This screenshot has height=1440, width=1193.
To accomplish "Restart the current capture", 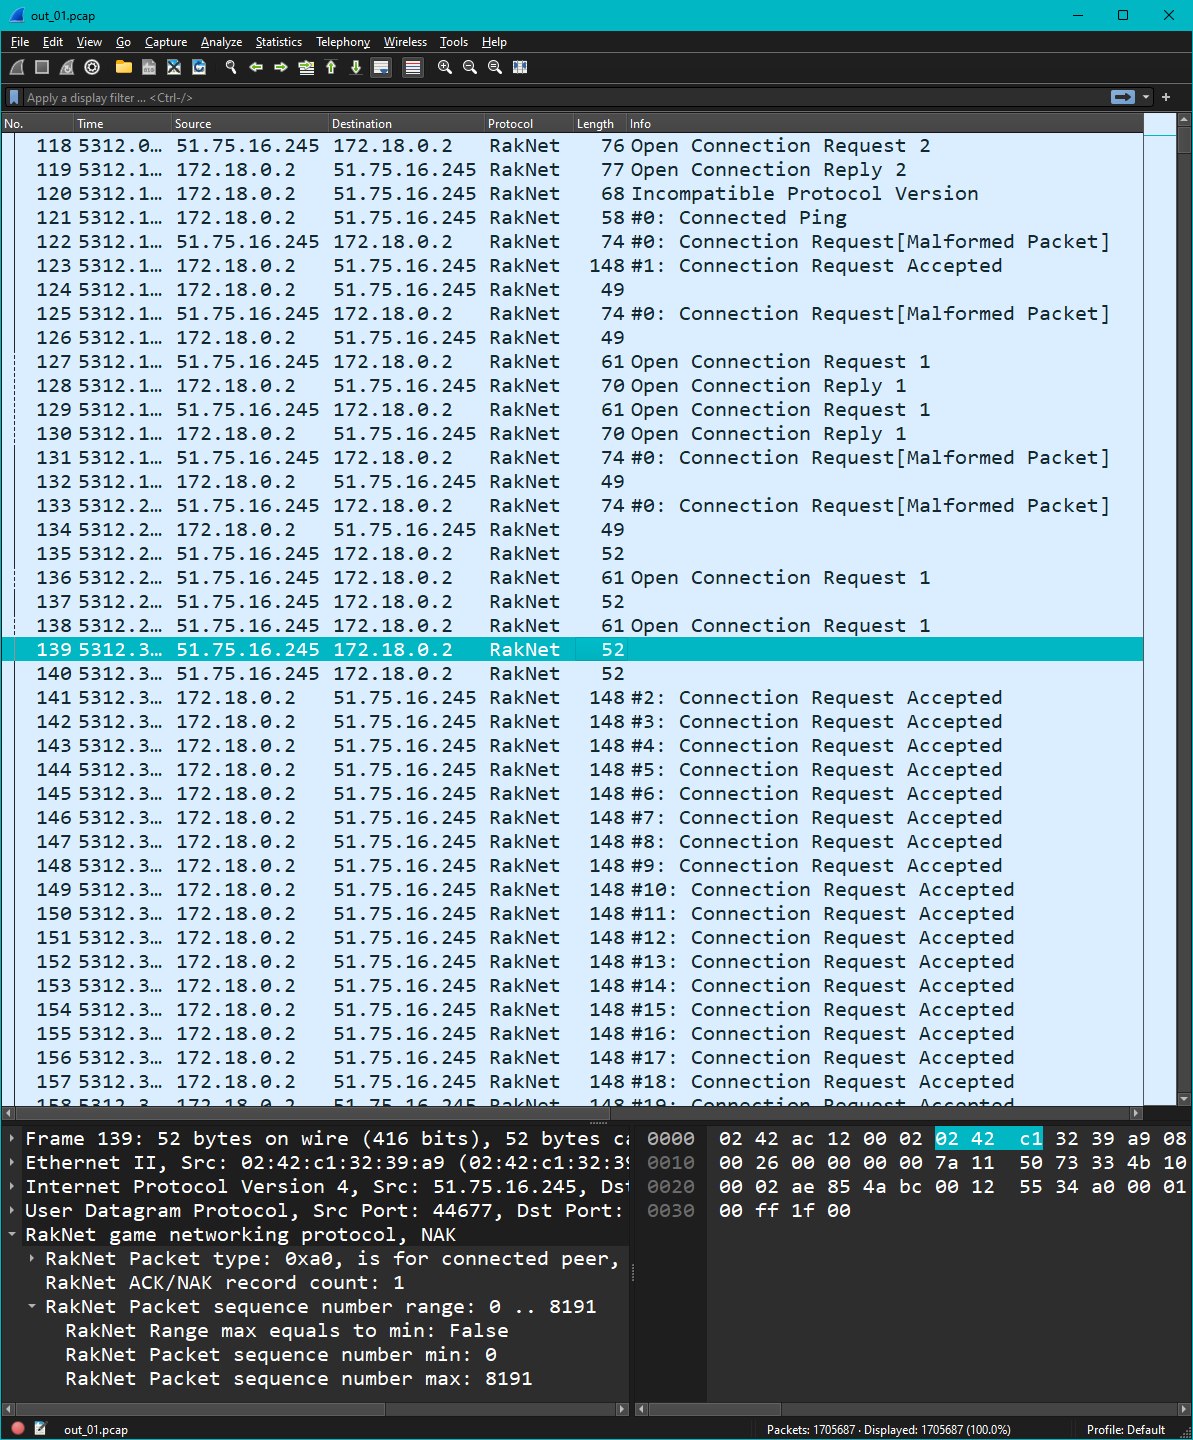I will [66, 67].
